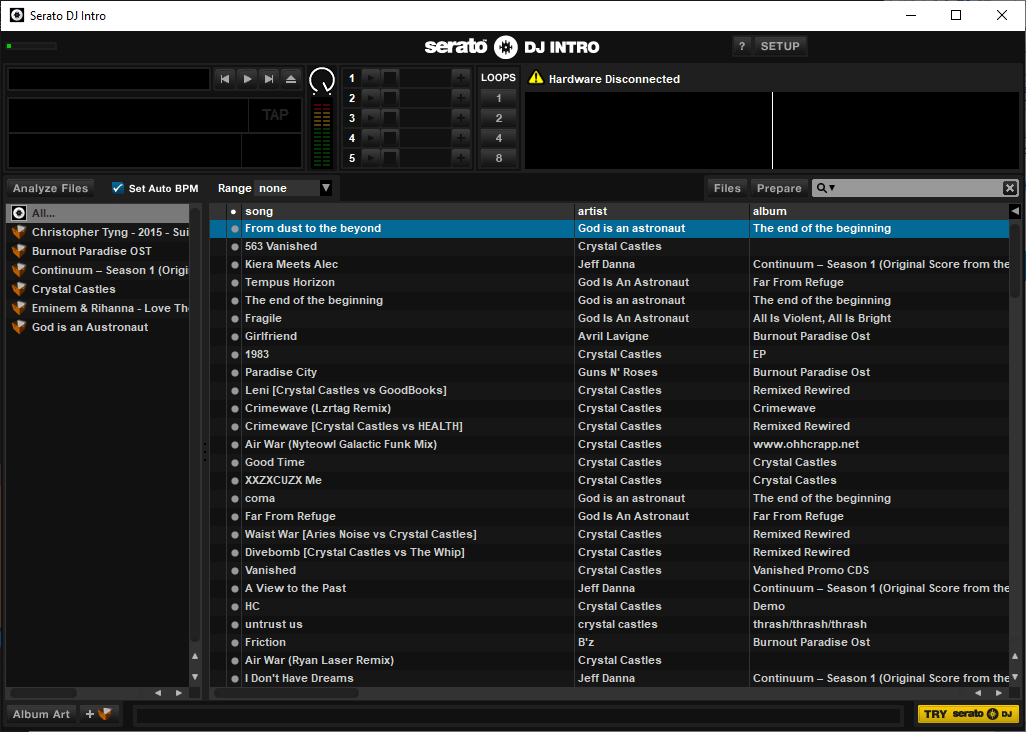Set a 4 beat auto loop
Viewport: 1026px width, 732px height.
click(x=499, y=138)
